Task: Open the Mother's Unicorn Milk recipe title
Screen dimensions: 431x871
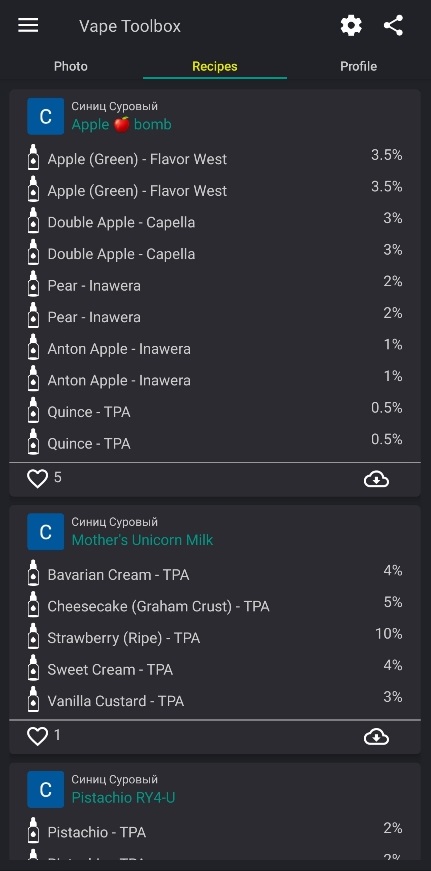Action: pyautogui.click(x=142, y=540)
